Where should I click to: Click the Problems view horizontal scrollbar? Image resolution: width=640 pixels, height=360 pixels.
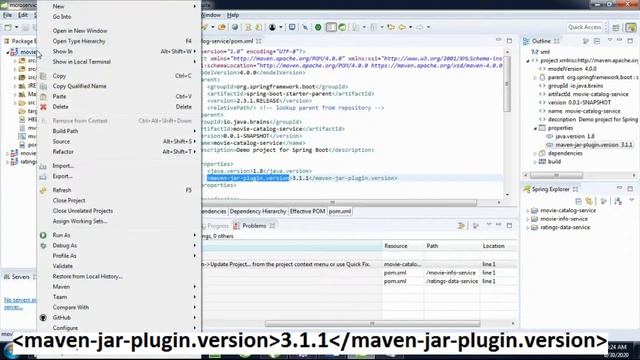tap(372, 323)
